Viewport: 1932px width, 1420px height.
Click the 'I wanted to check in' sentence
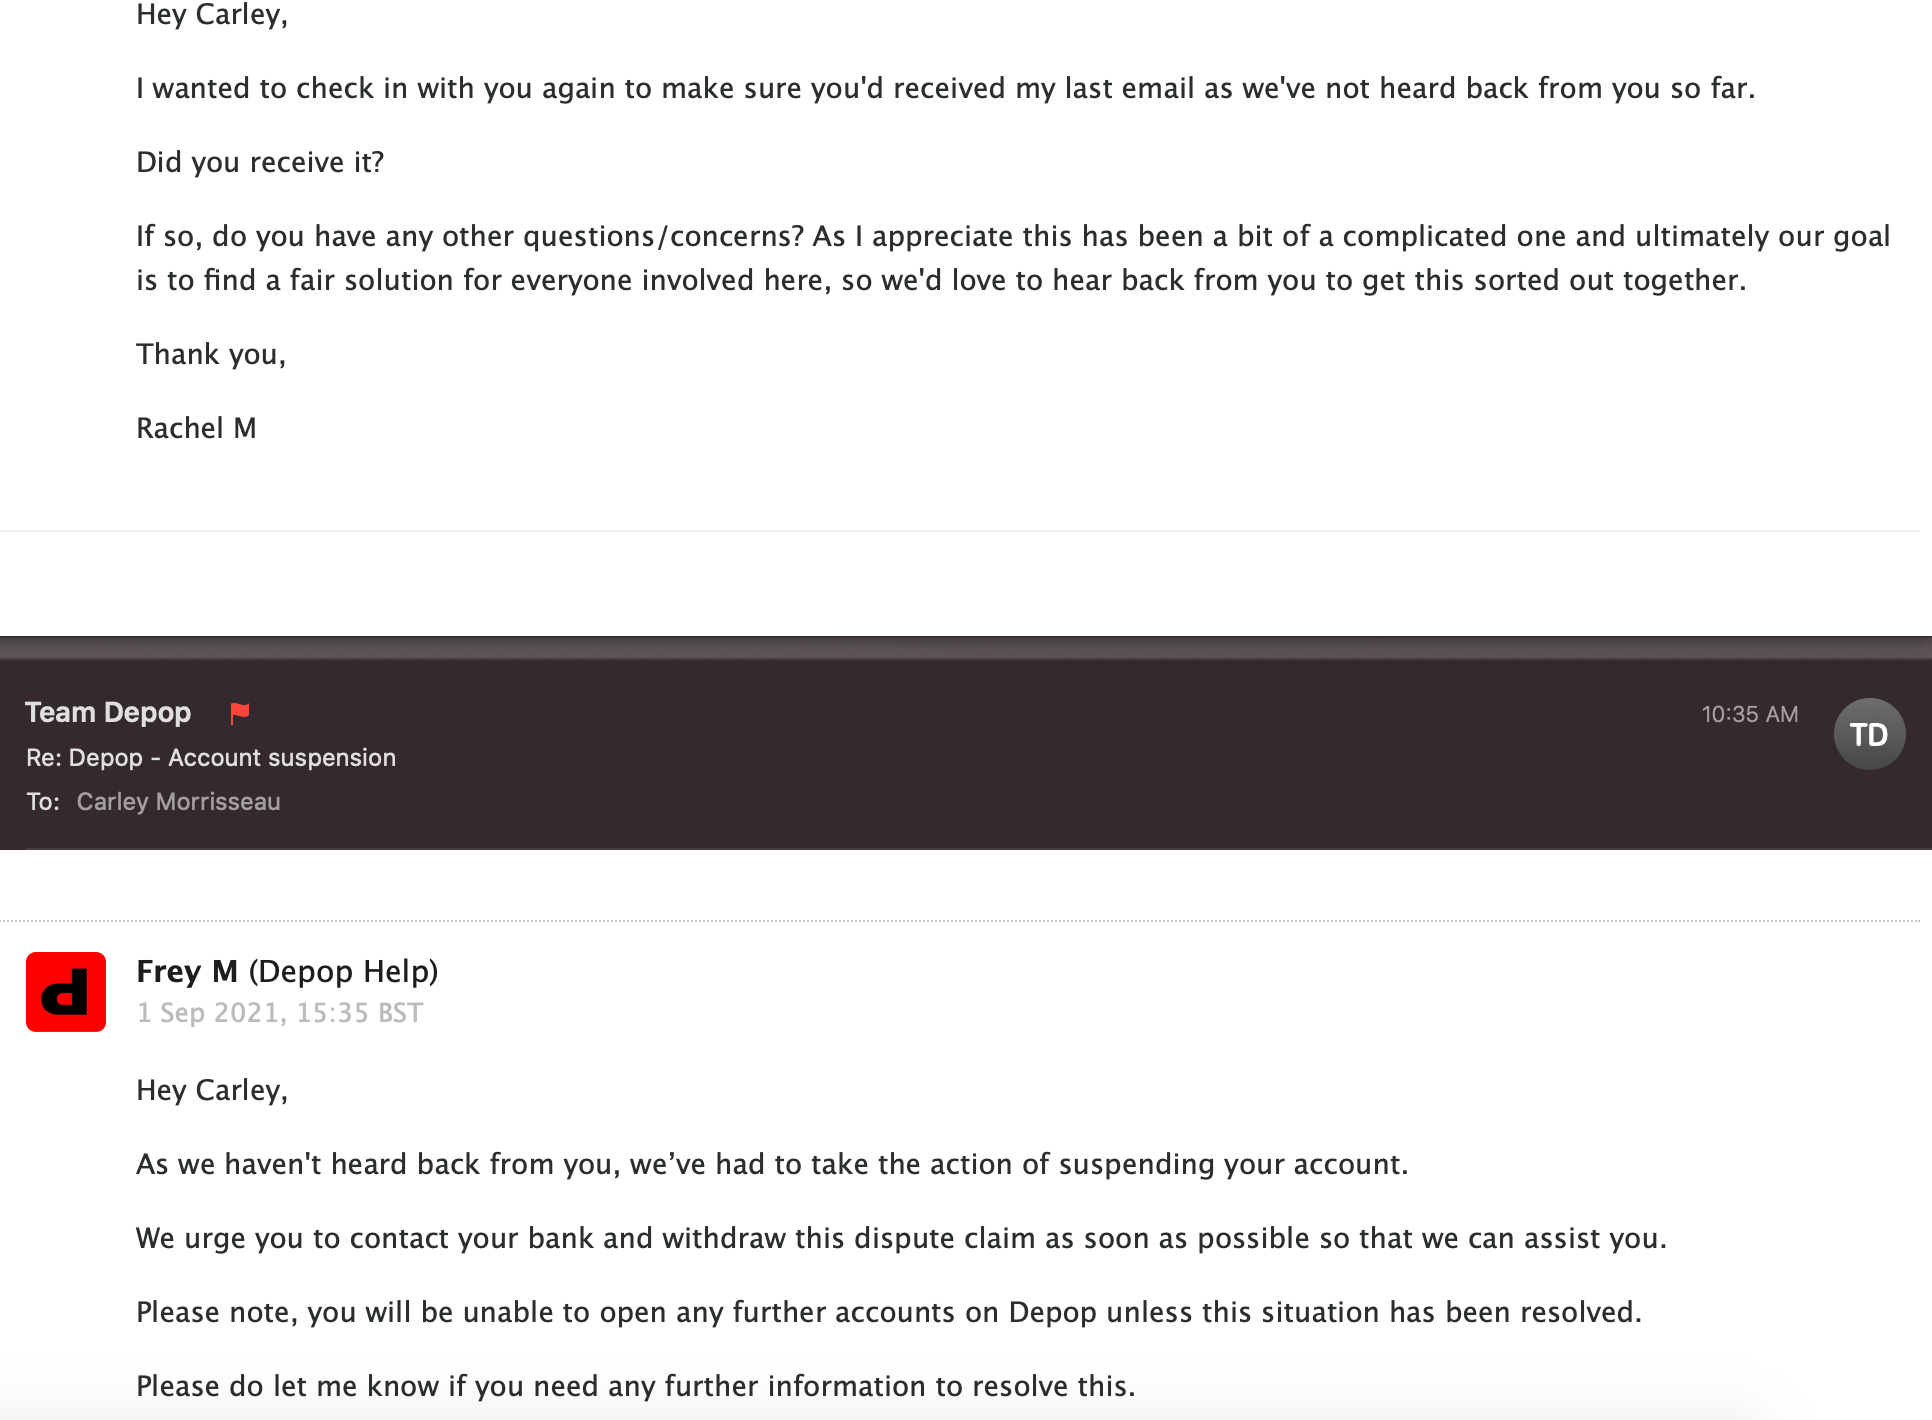click(946, 88)
